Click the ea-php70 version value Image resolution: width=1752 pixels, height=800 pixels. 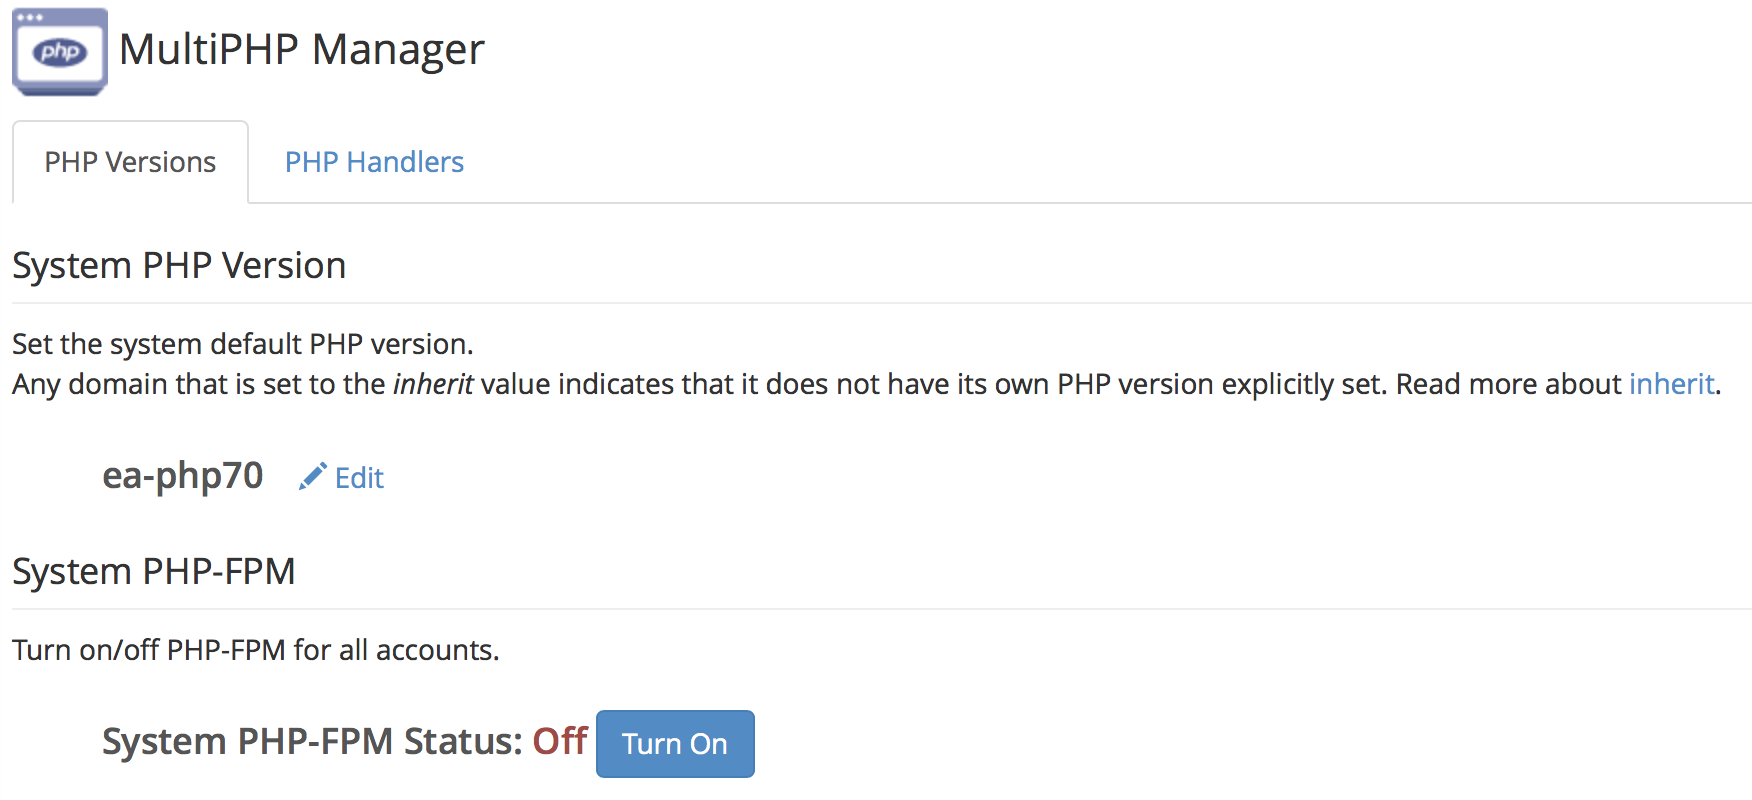point(183,476)
